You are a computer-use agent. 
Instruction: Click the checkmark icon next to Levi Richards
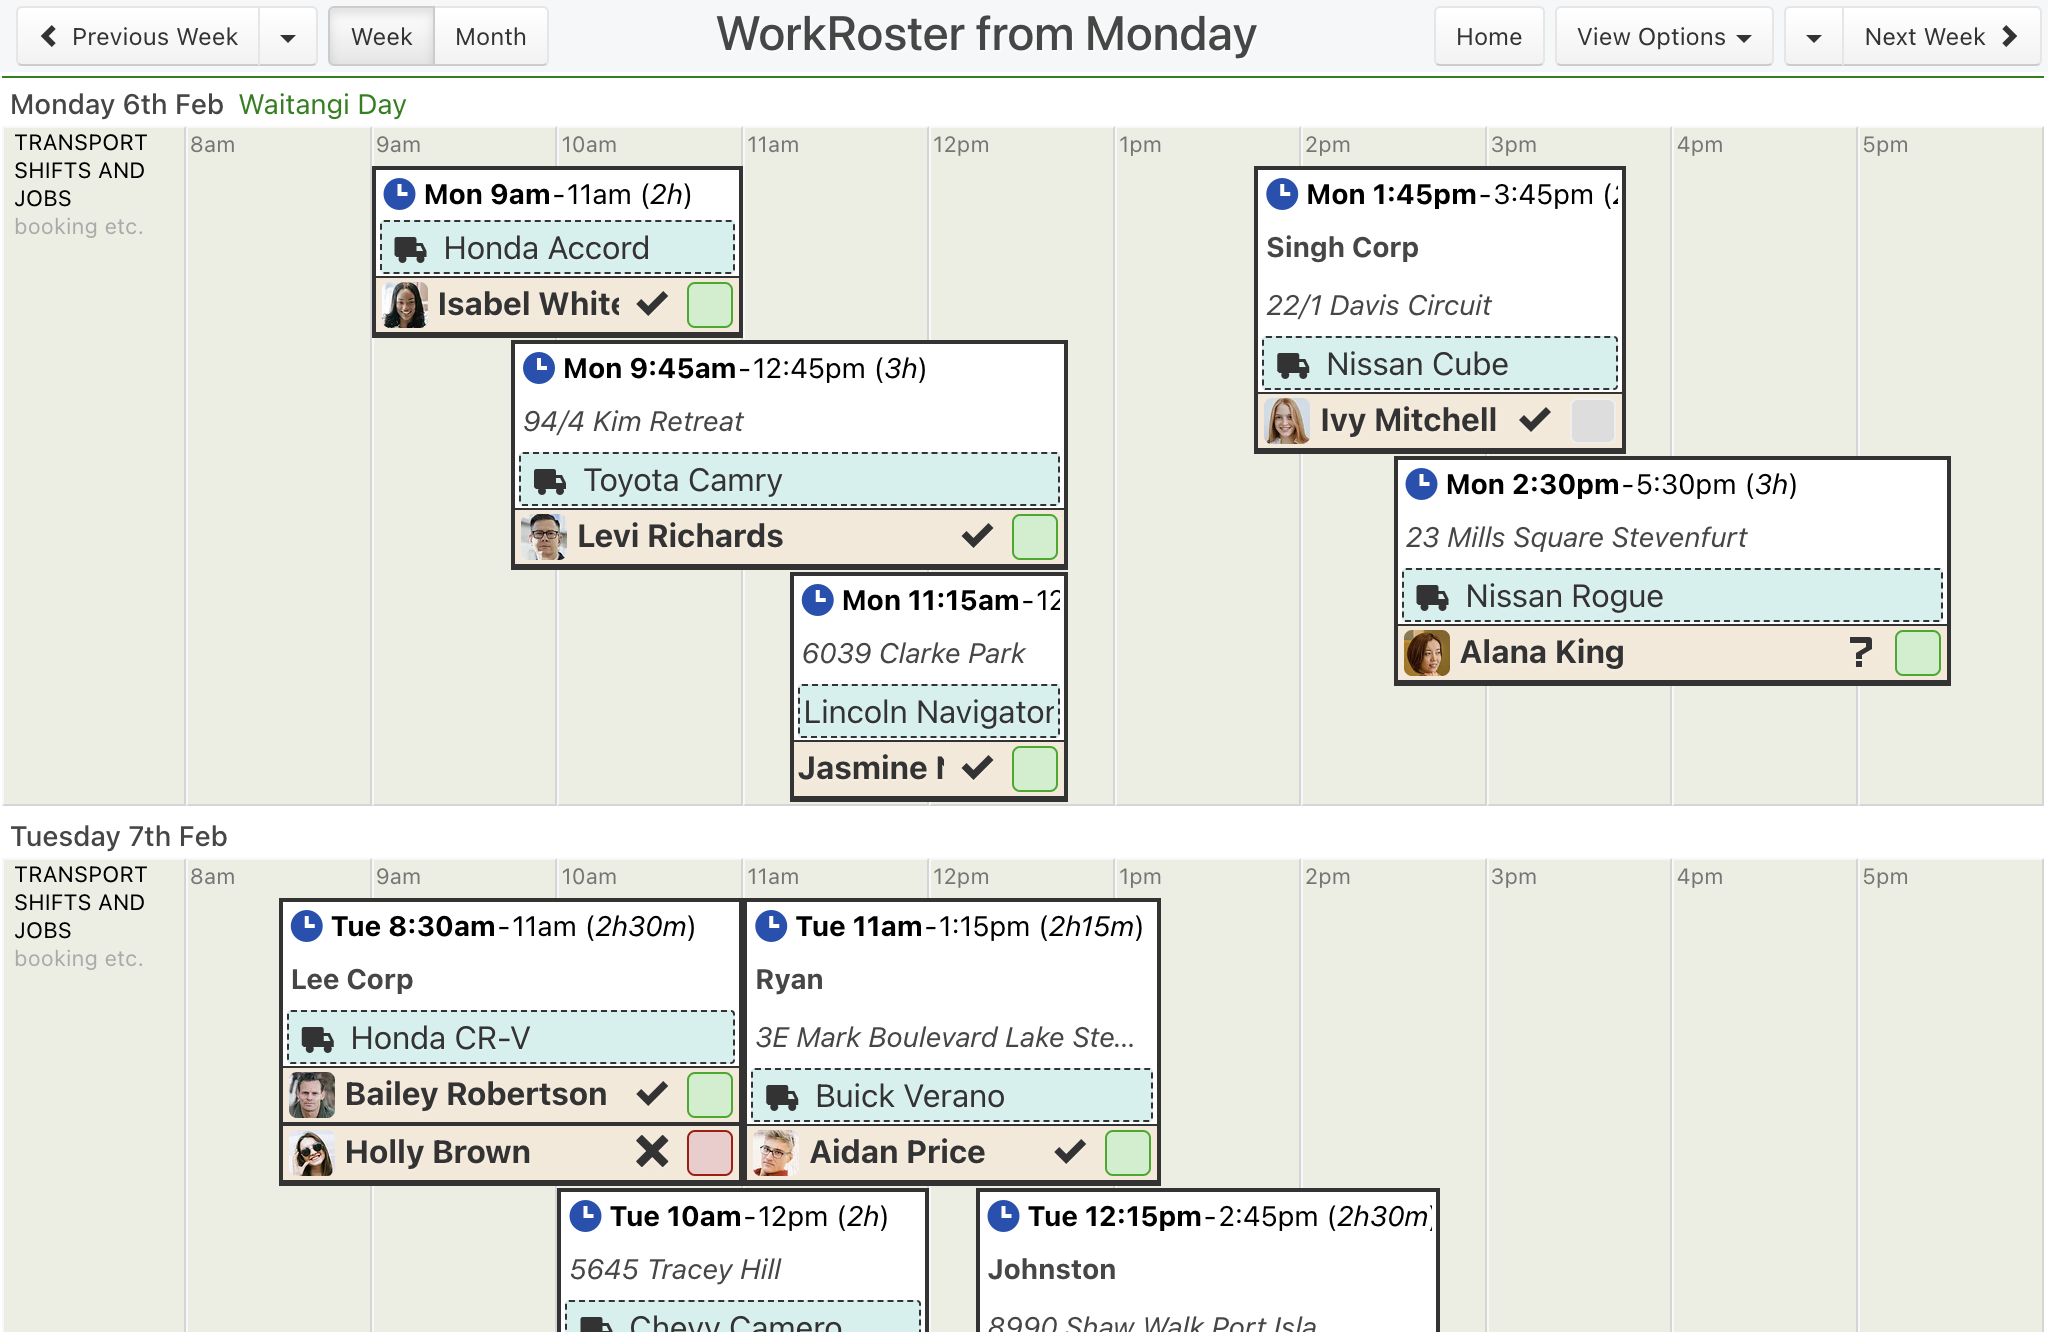pos(977,536)
